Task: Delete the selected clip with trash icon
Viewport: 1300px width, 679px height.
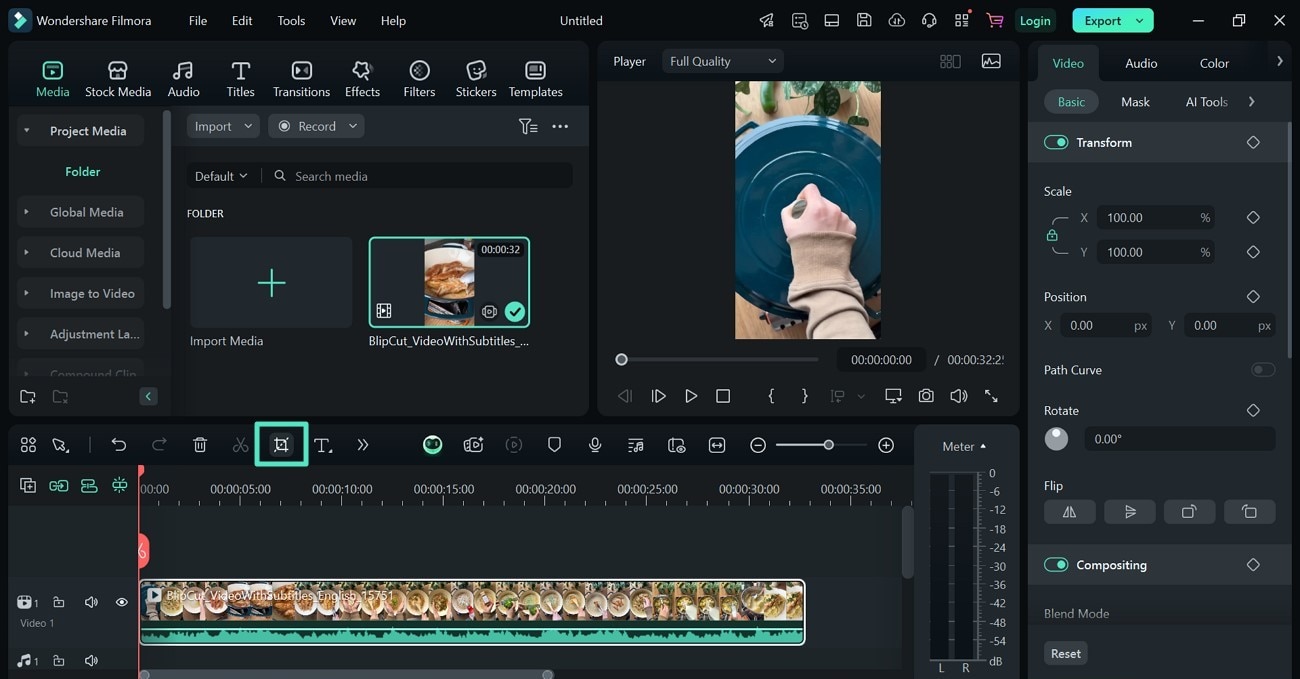Action: [x=200, y=445]
